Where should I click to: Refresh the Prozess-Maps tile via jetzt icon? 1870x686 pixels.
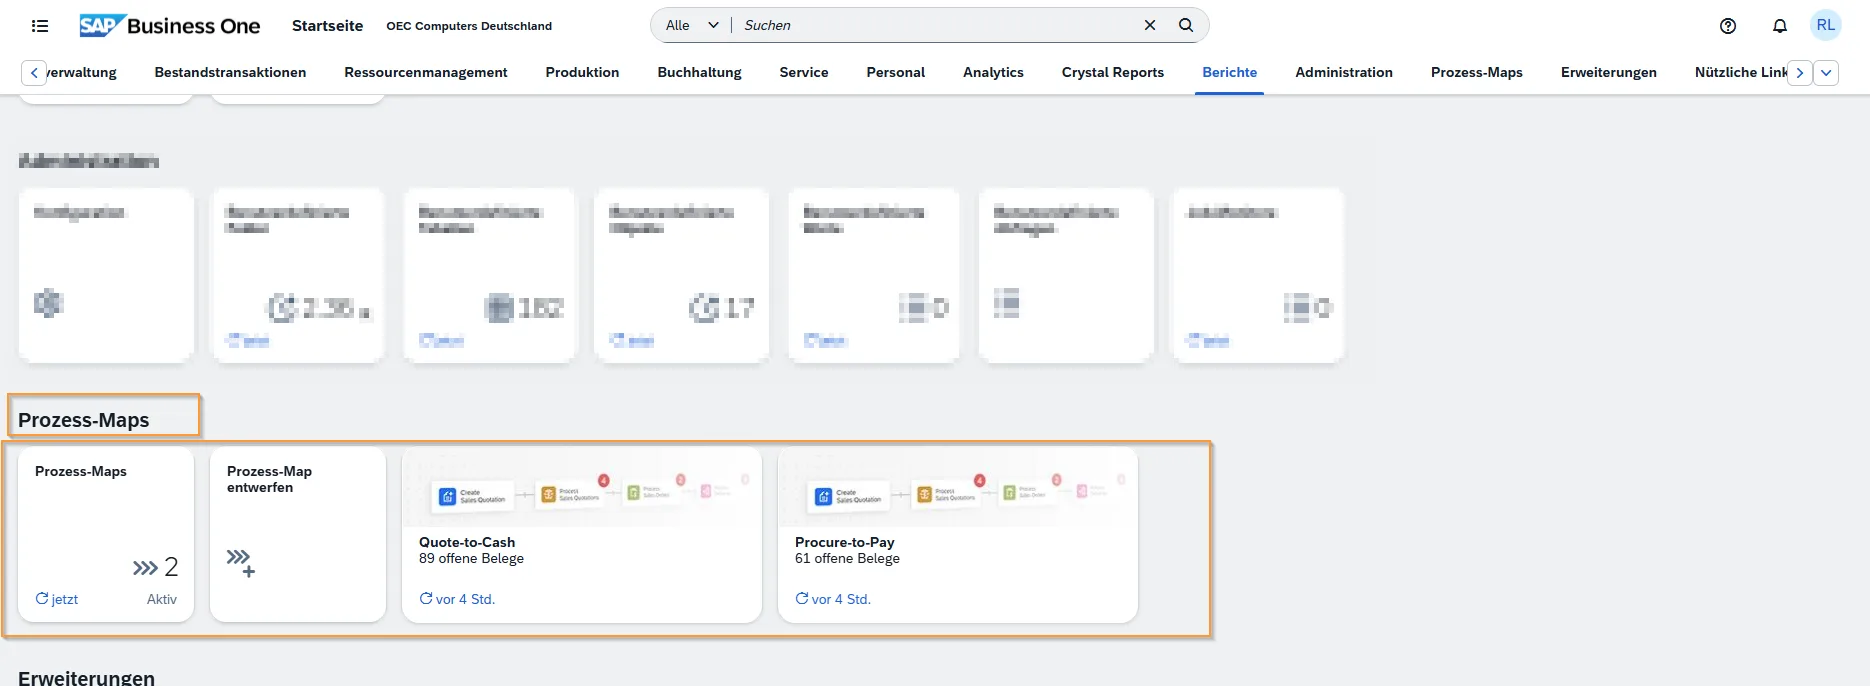pyautogui.click(x=42, y=599)
